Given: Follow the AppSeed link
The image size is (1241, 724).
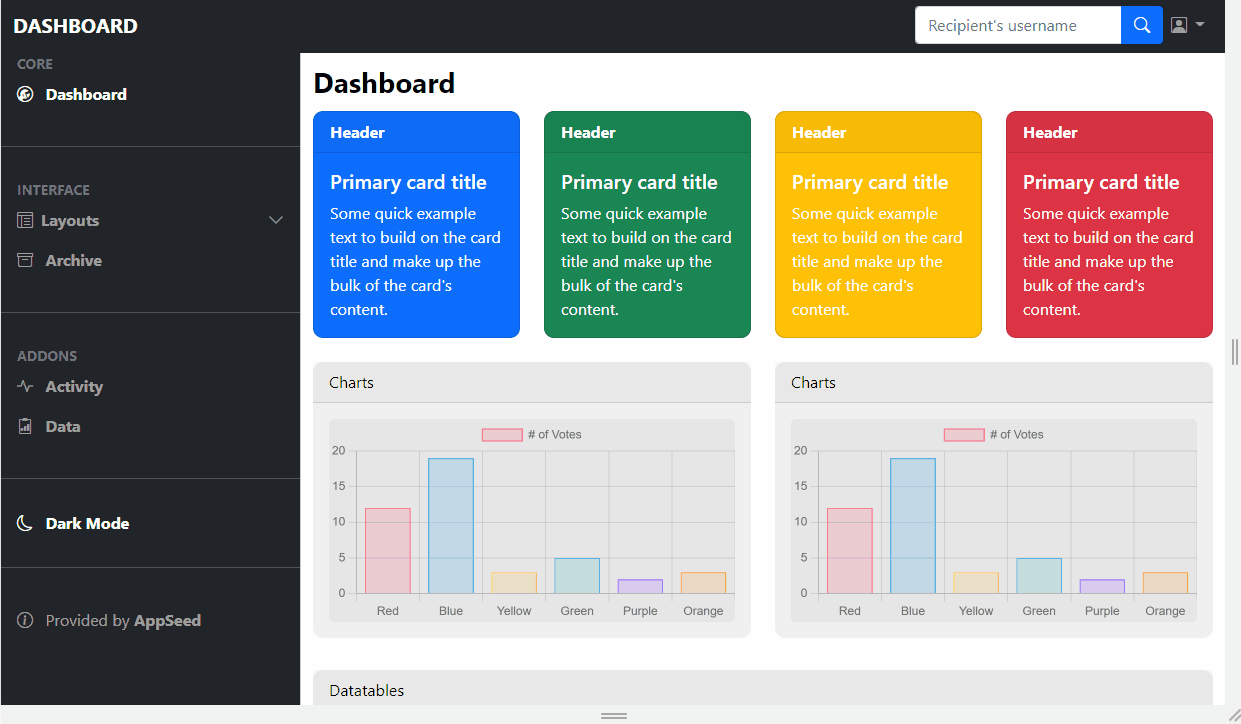Looking at the screenshot, I should [167, 620].
